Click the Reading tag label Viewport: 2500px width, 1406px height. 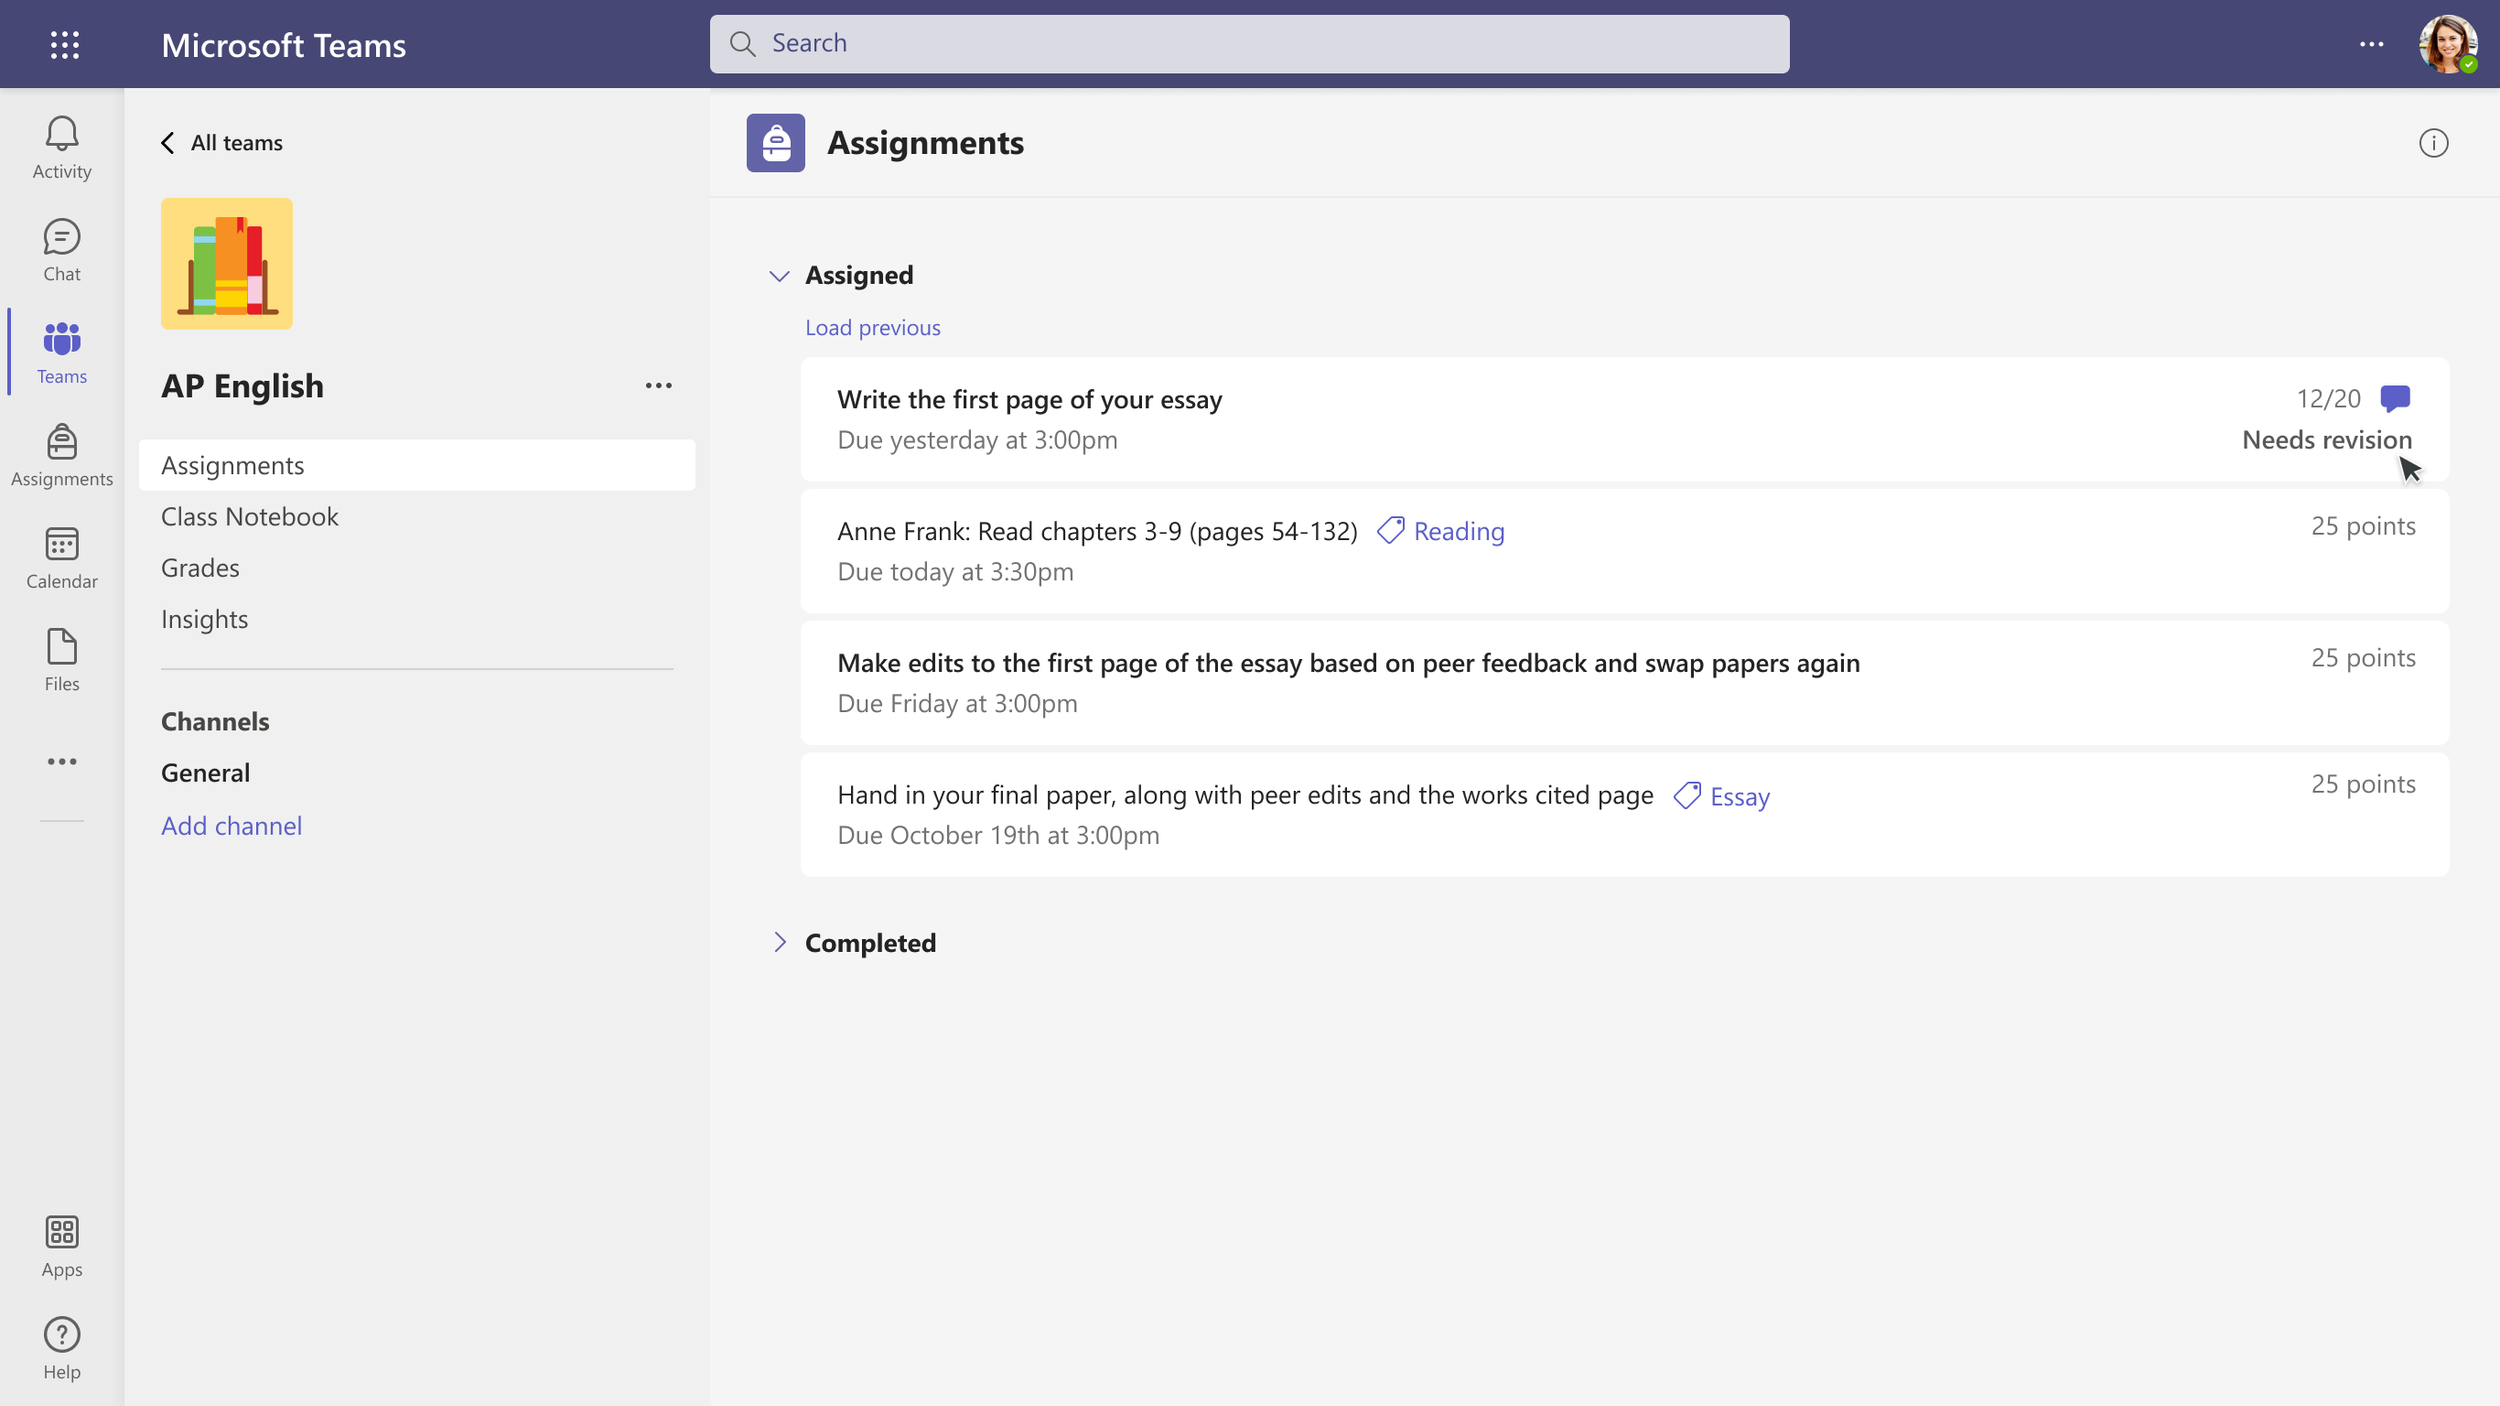pos(1457,531)
